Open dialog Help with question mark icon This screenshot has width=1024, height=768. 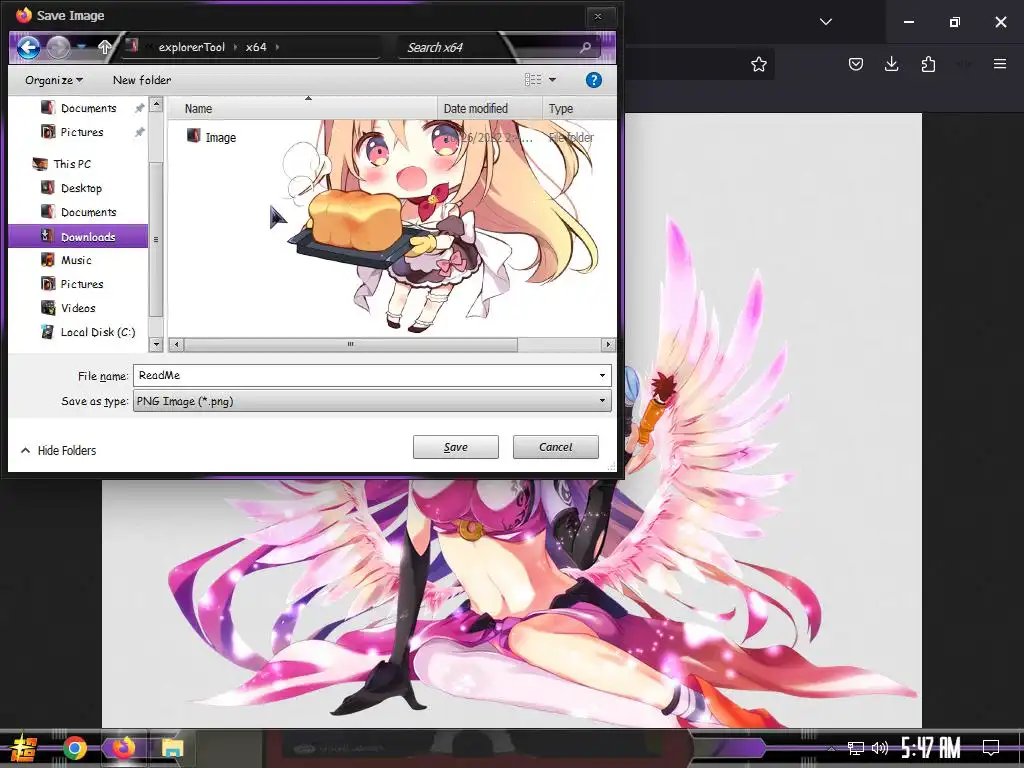(594, 80)
